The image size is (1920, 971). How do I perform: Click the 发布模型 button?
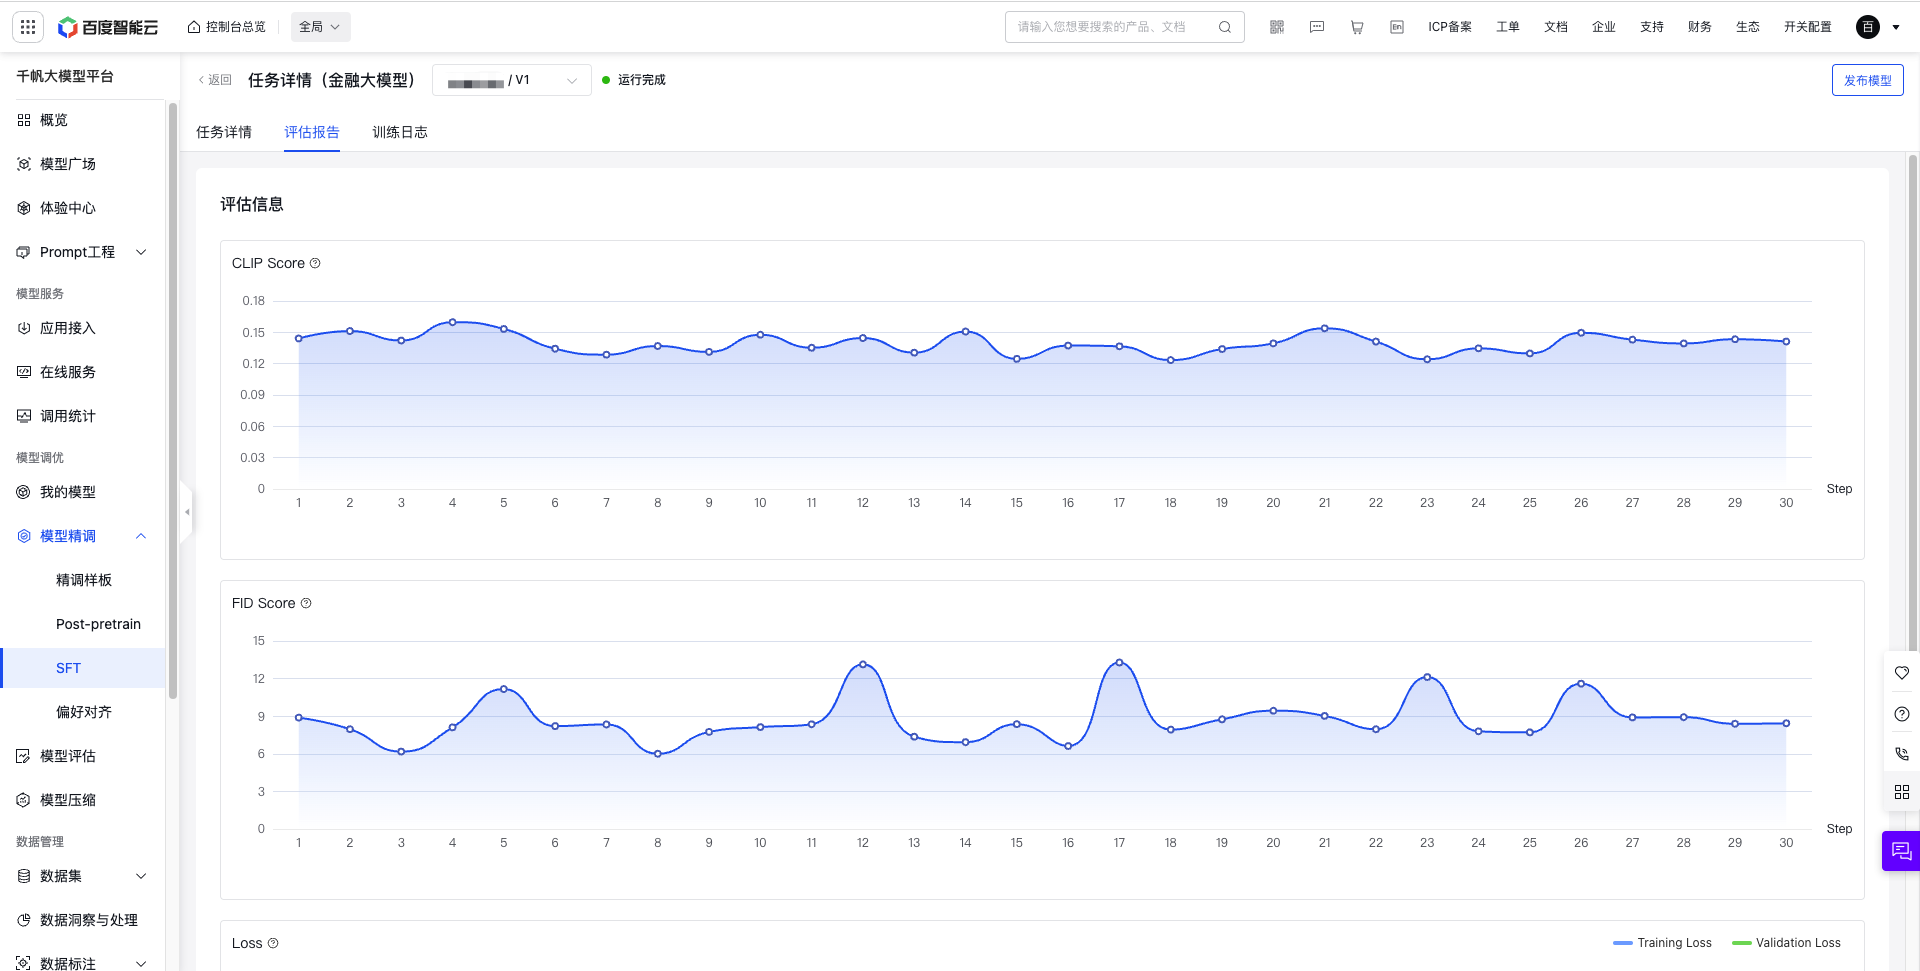tap(1867, 80)
